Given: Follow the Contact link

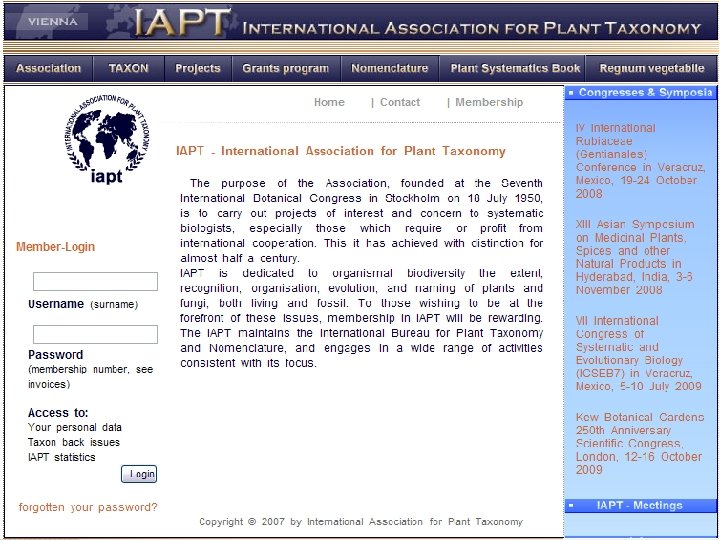Looking at the screenshot, I should [399, 102].
